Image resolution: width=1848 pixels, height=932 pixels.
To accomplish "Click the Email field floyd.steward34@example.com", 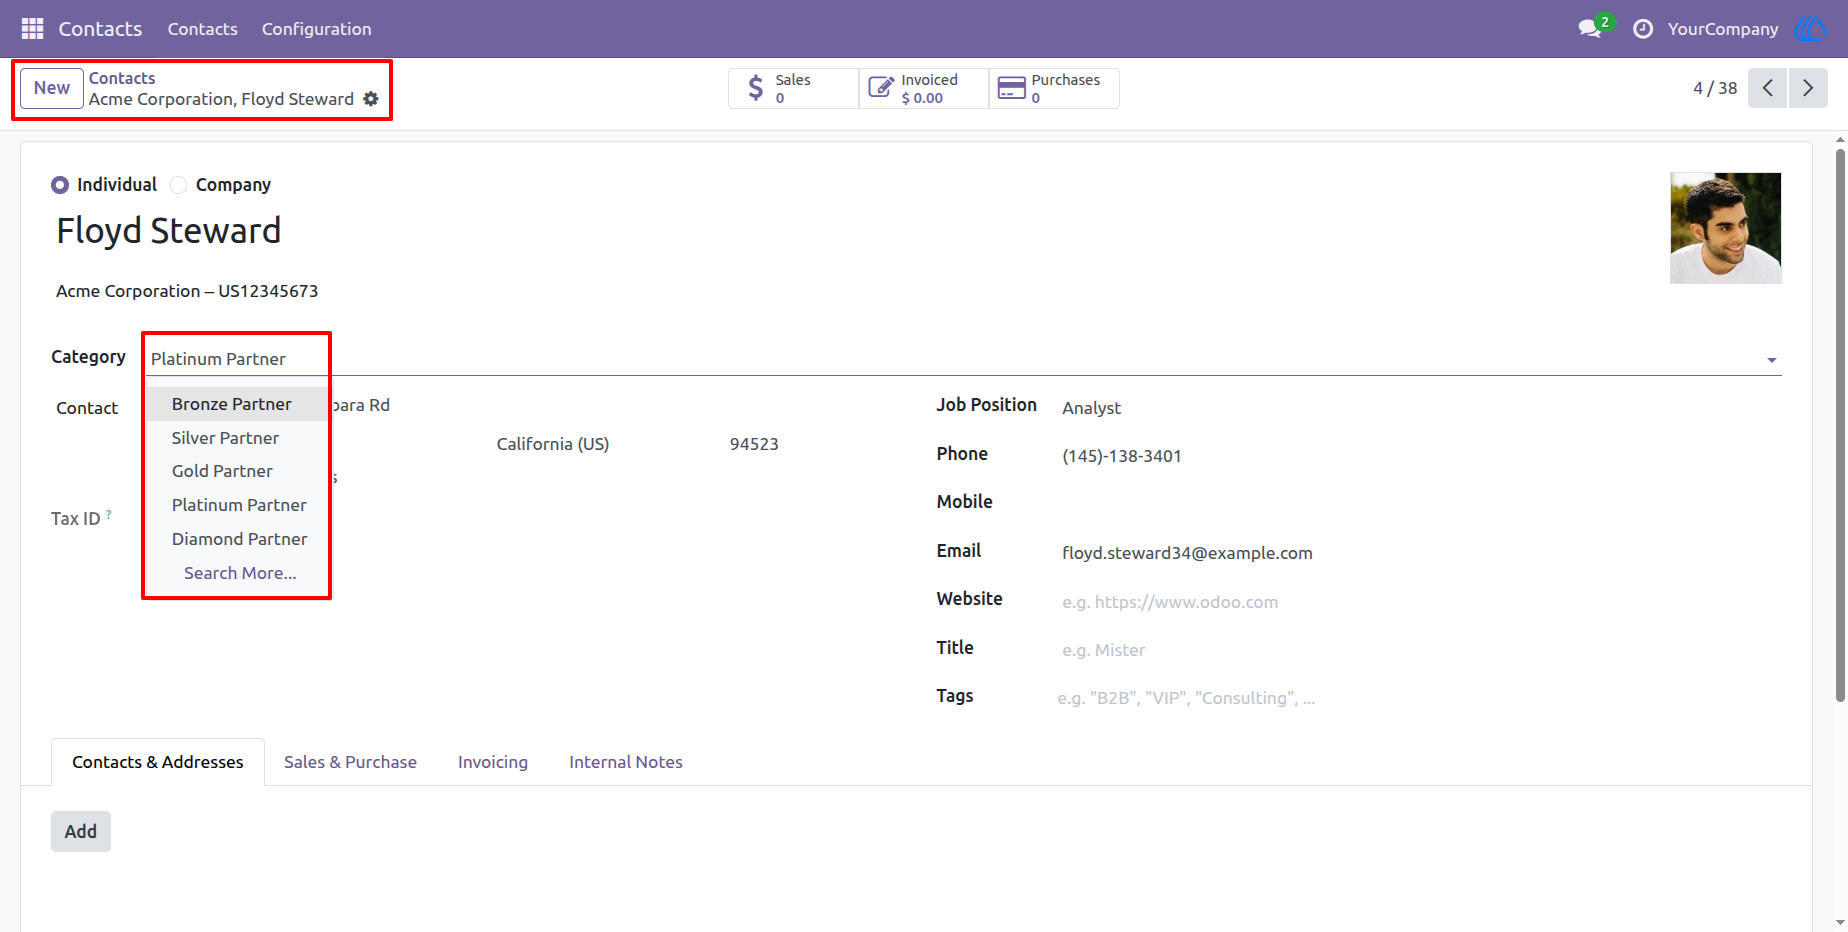I will (1421, 553).
